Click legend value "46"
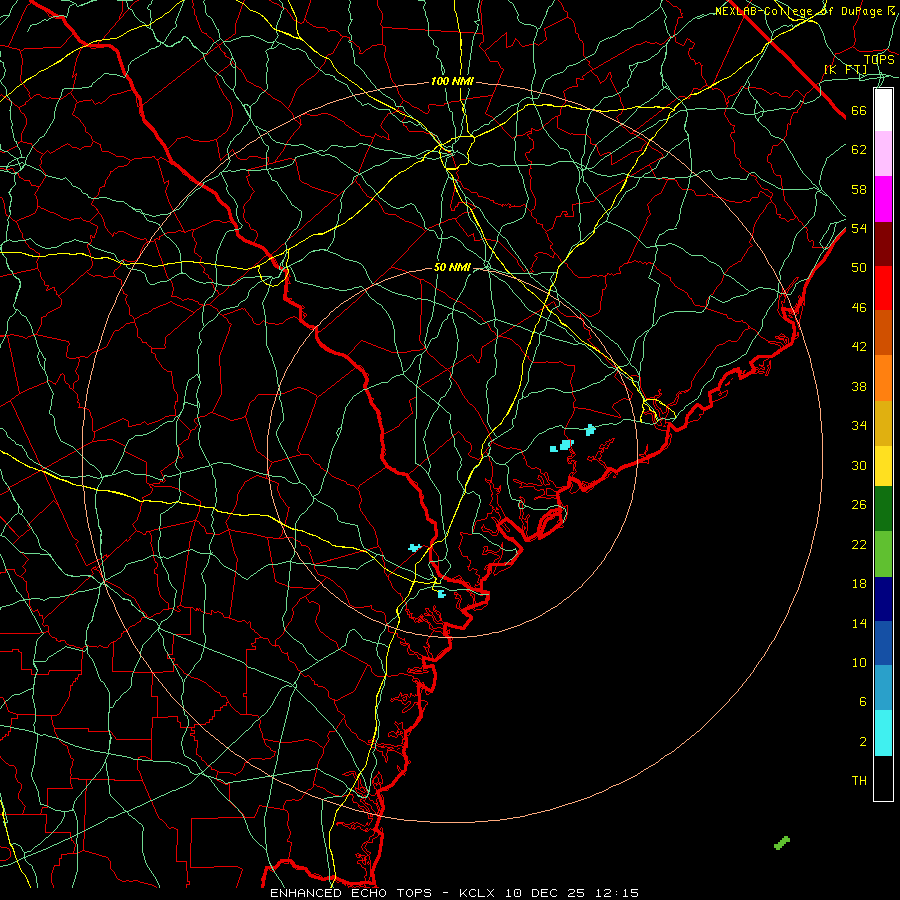The width and height of the screenshot is (900, 900). click(x=859, y=308)
